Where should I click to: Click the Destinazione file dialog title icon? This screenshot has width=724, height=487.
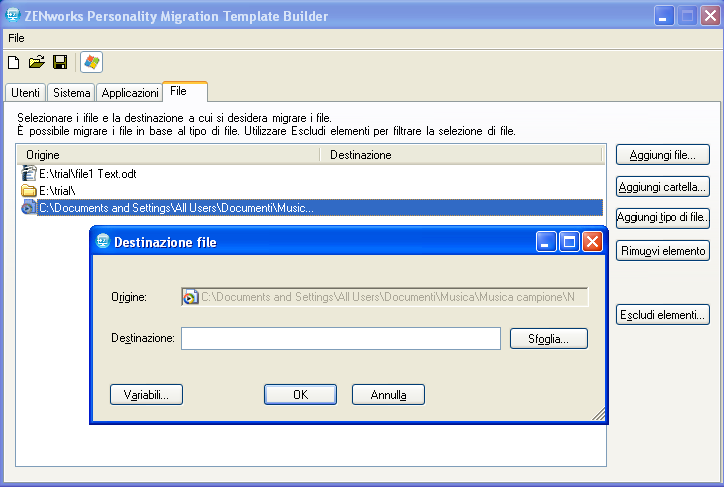point(103,241)
